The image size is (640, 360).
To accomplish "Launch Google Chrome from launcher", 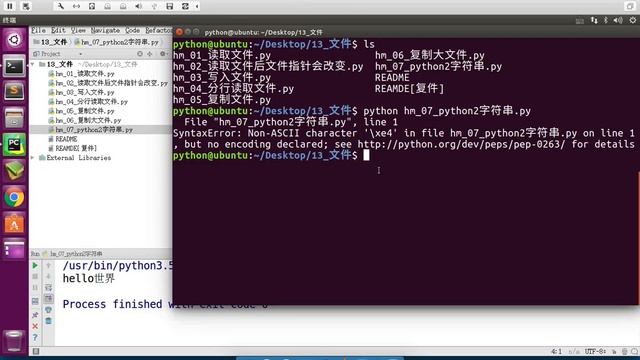I will click(x=14, y=198).
